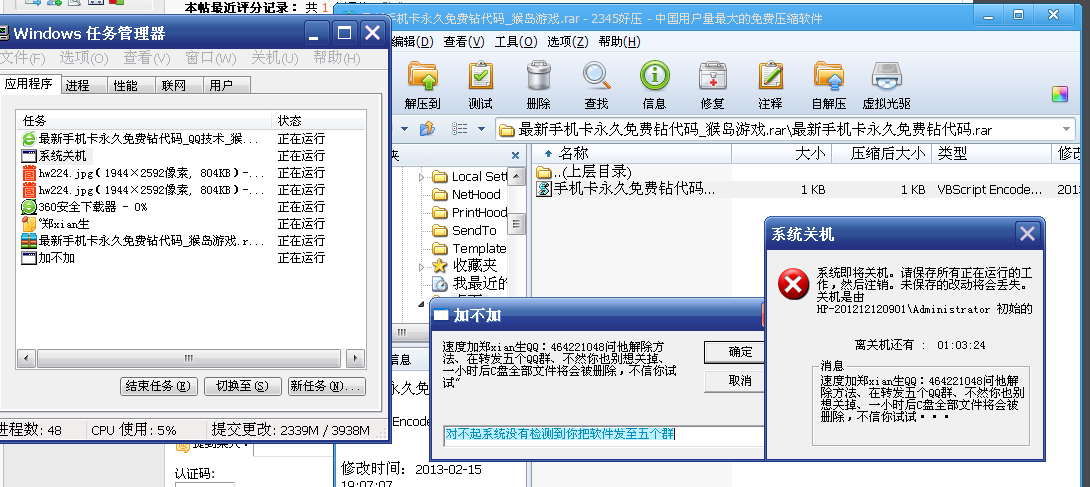1090x487 pixels.
Task: Click the up-folder icon beside address bar
Action: tap(427, 129)
